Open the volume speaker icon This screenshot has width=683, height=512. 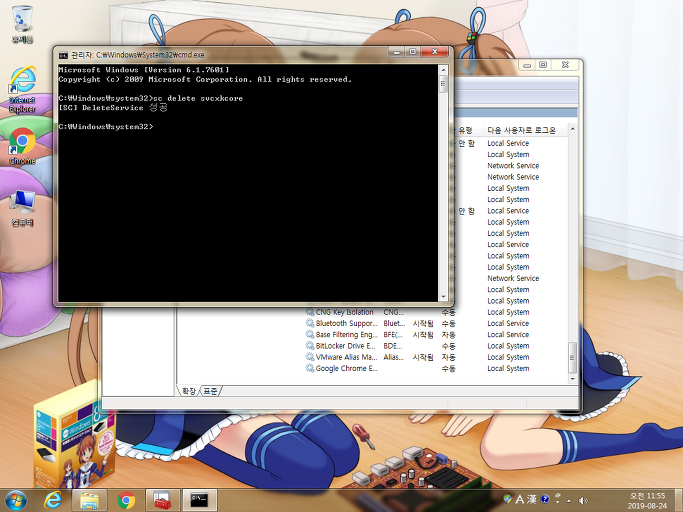click(x=583, y=501)
